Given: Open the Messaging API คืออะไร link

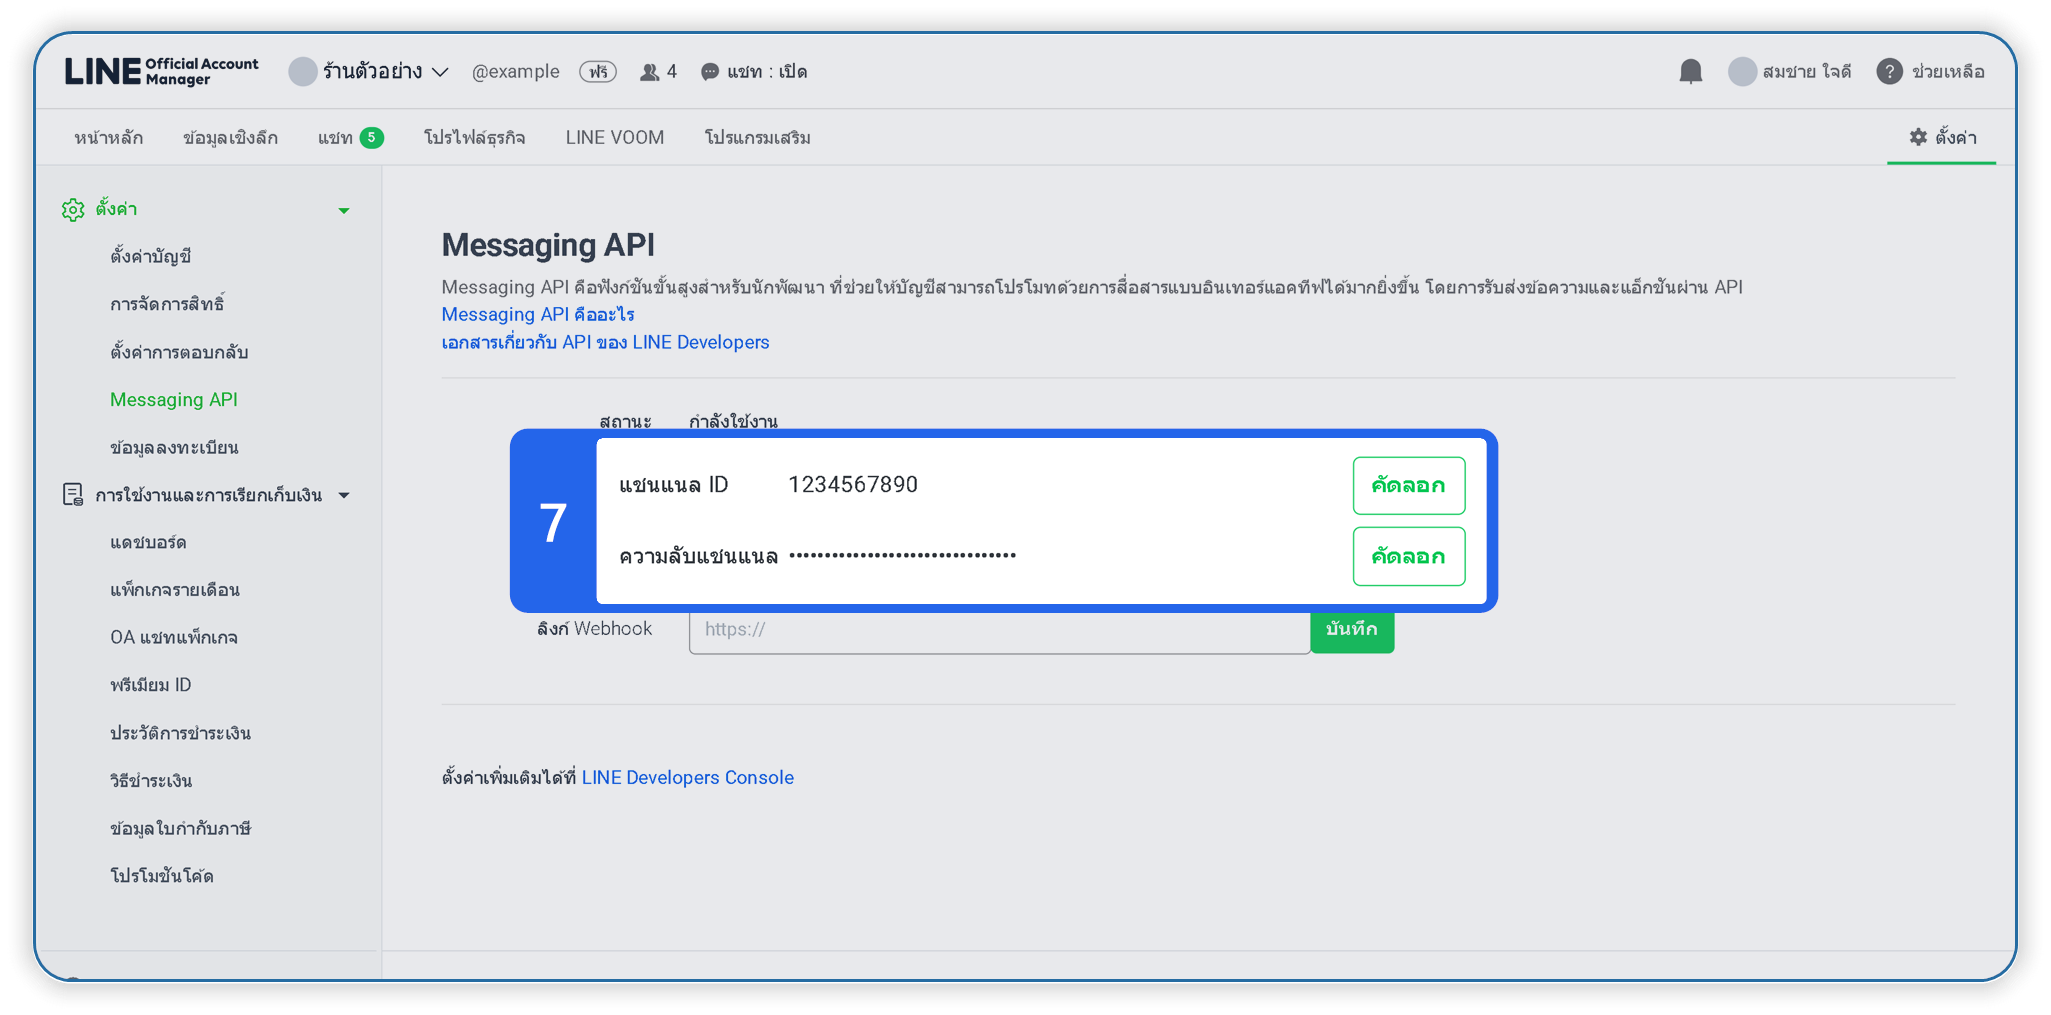Looking at the screenshot, I should (538, 314).
